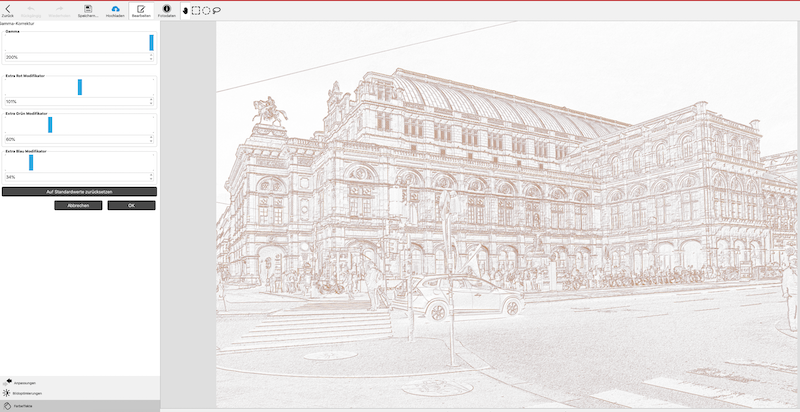
Task: Click the stepper arrows of the Gamma field
Action: [151, 58]
